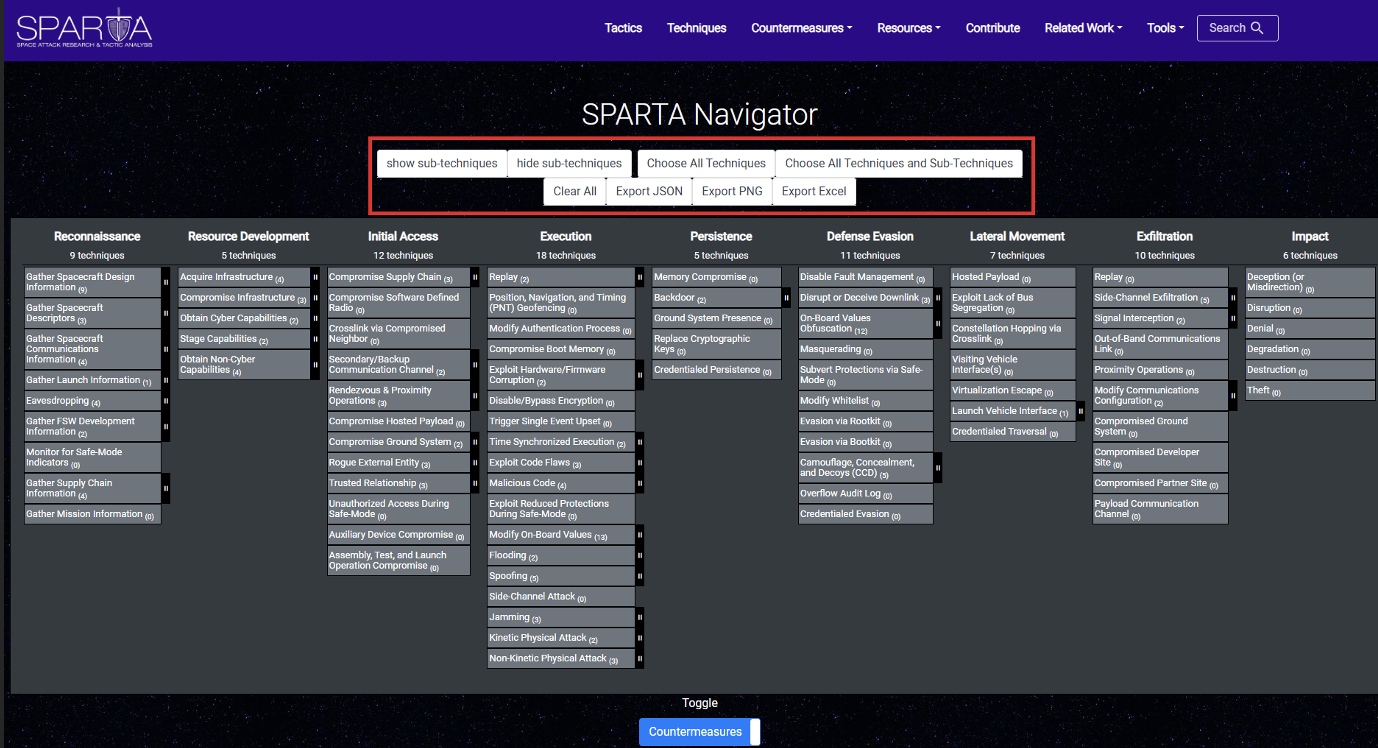
Task: Select Obtain Non-Cyber Capabilities technique
Action: coord(245,365)
